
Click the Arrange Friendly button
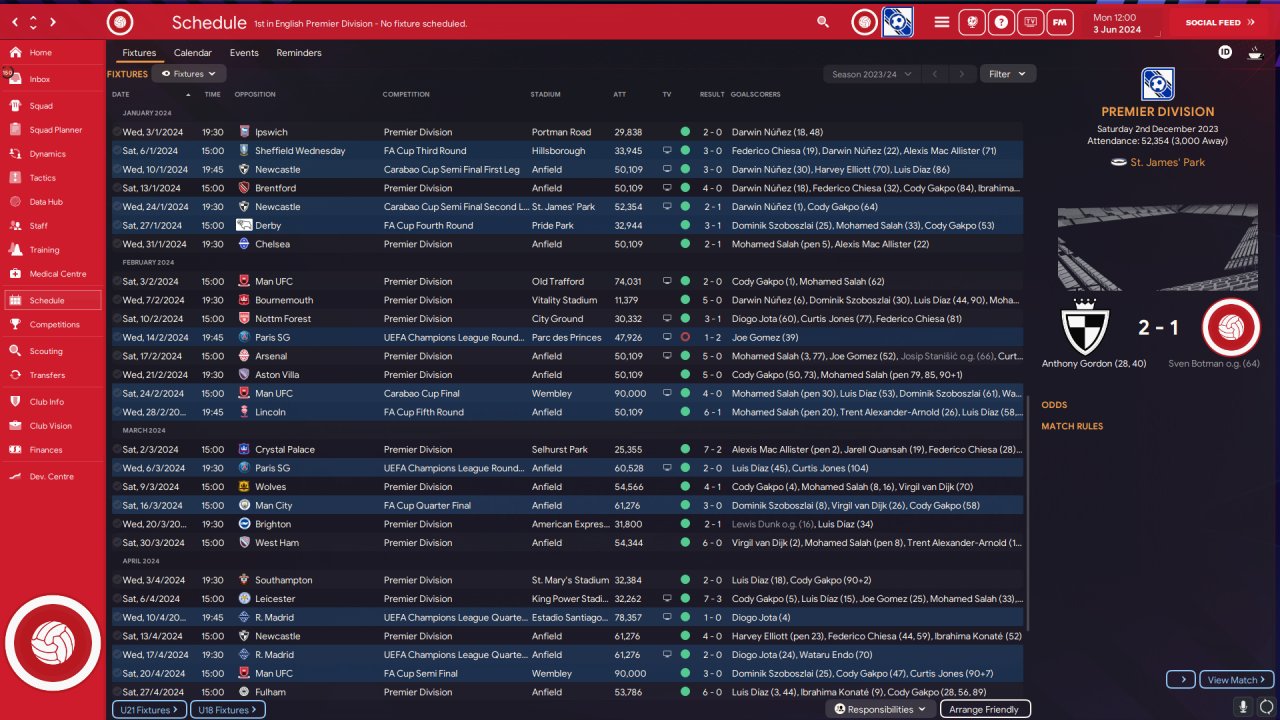tap(984, 709)
